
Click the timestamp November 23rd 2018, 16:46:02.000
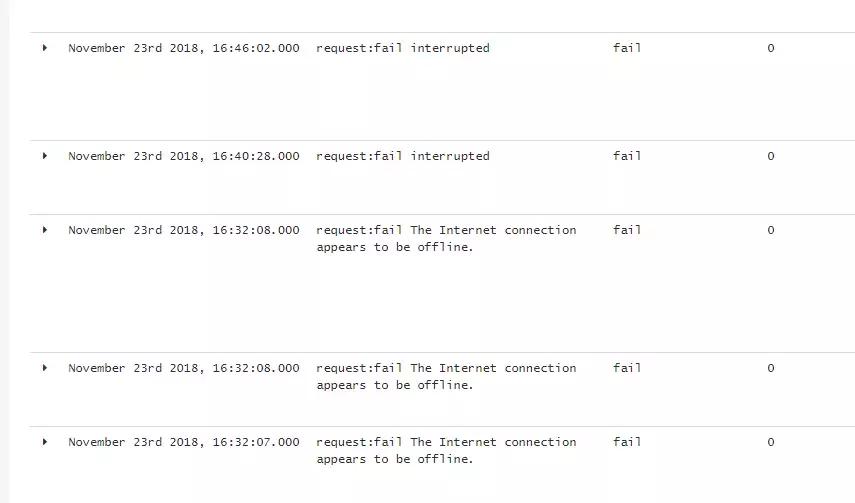point(183,48)
